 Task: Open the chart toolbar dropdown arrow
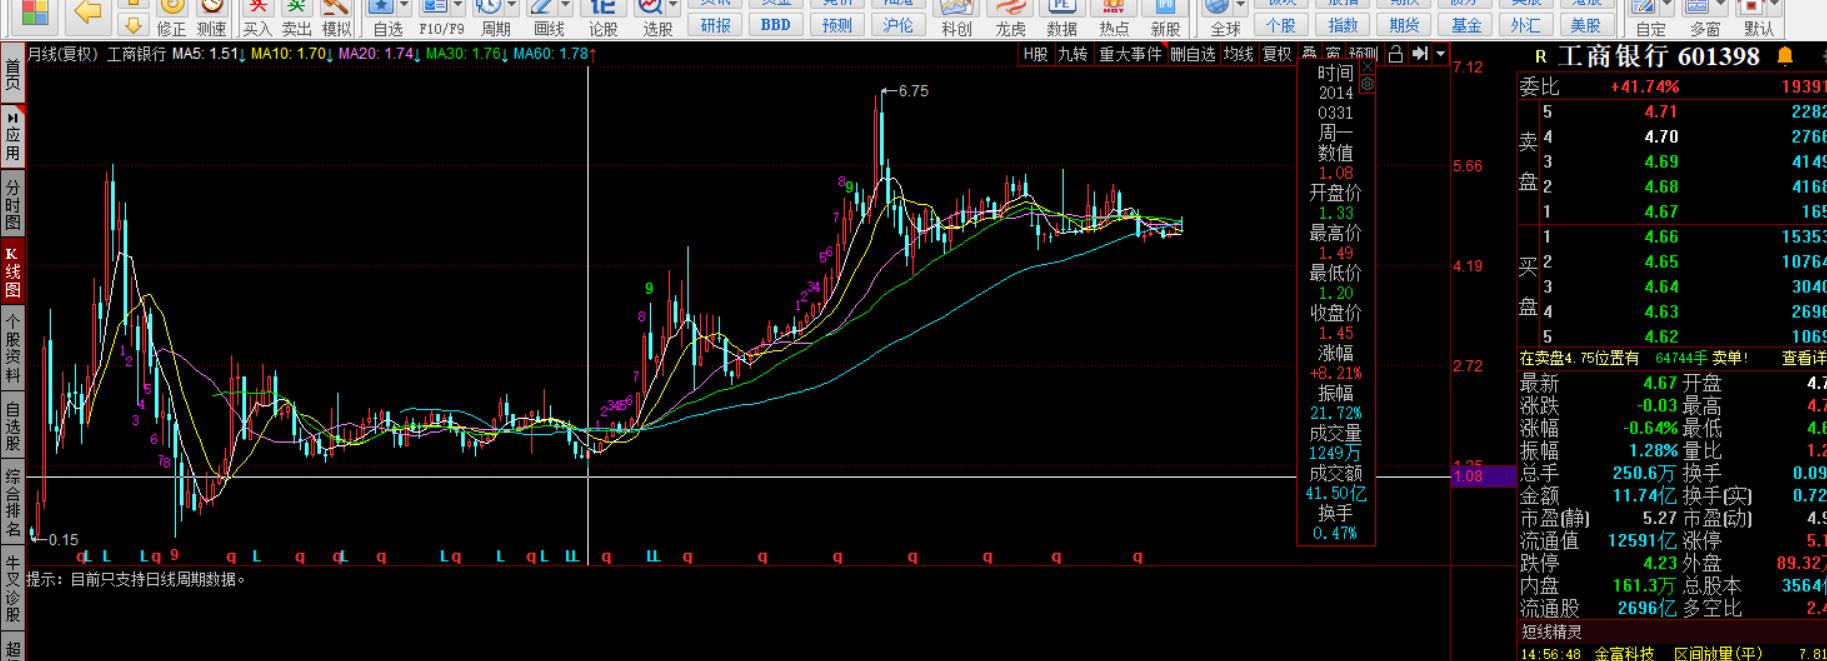click(1440, 54)
